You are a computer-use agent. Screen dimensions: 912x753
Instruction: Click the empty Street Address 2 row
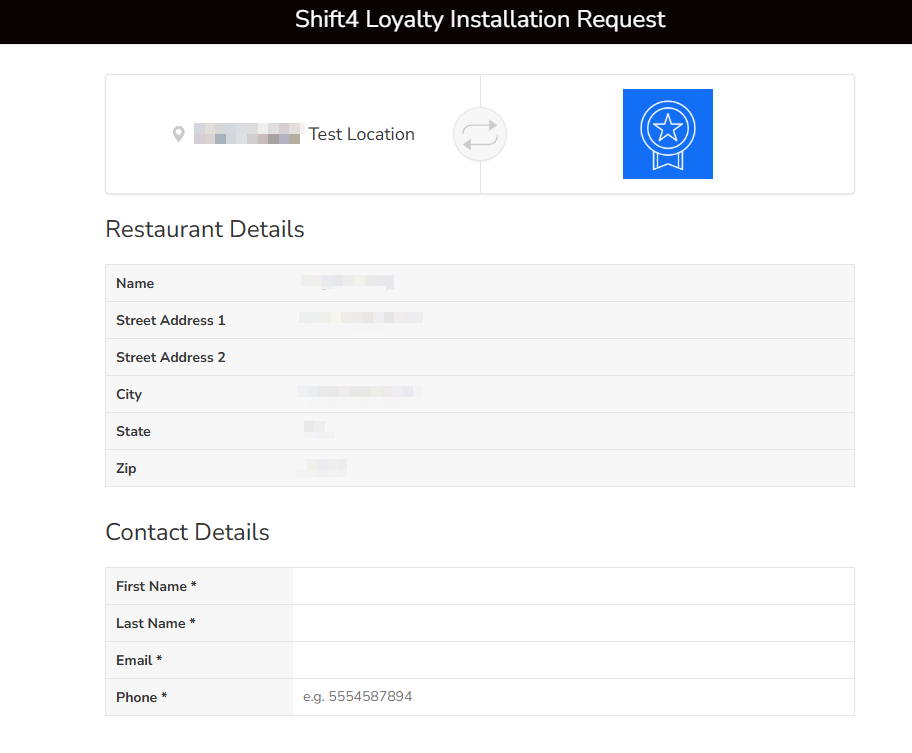[572, 357]
